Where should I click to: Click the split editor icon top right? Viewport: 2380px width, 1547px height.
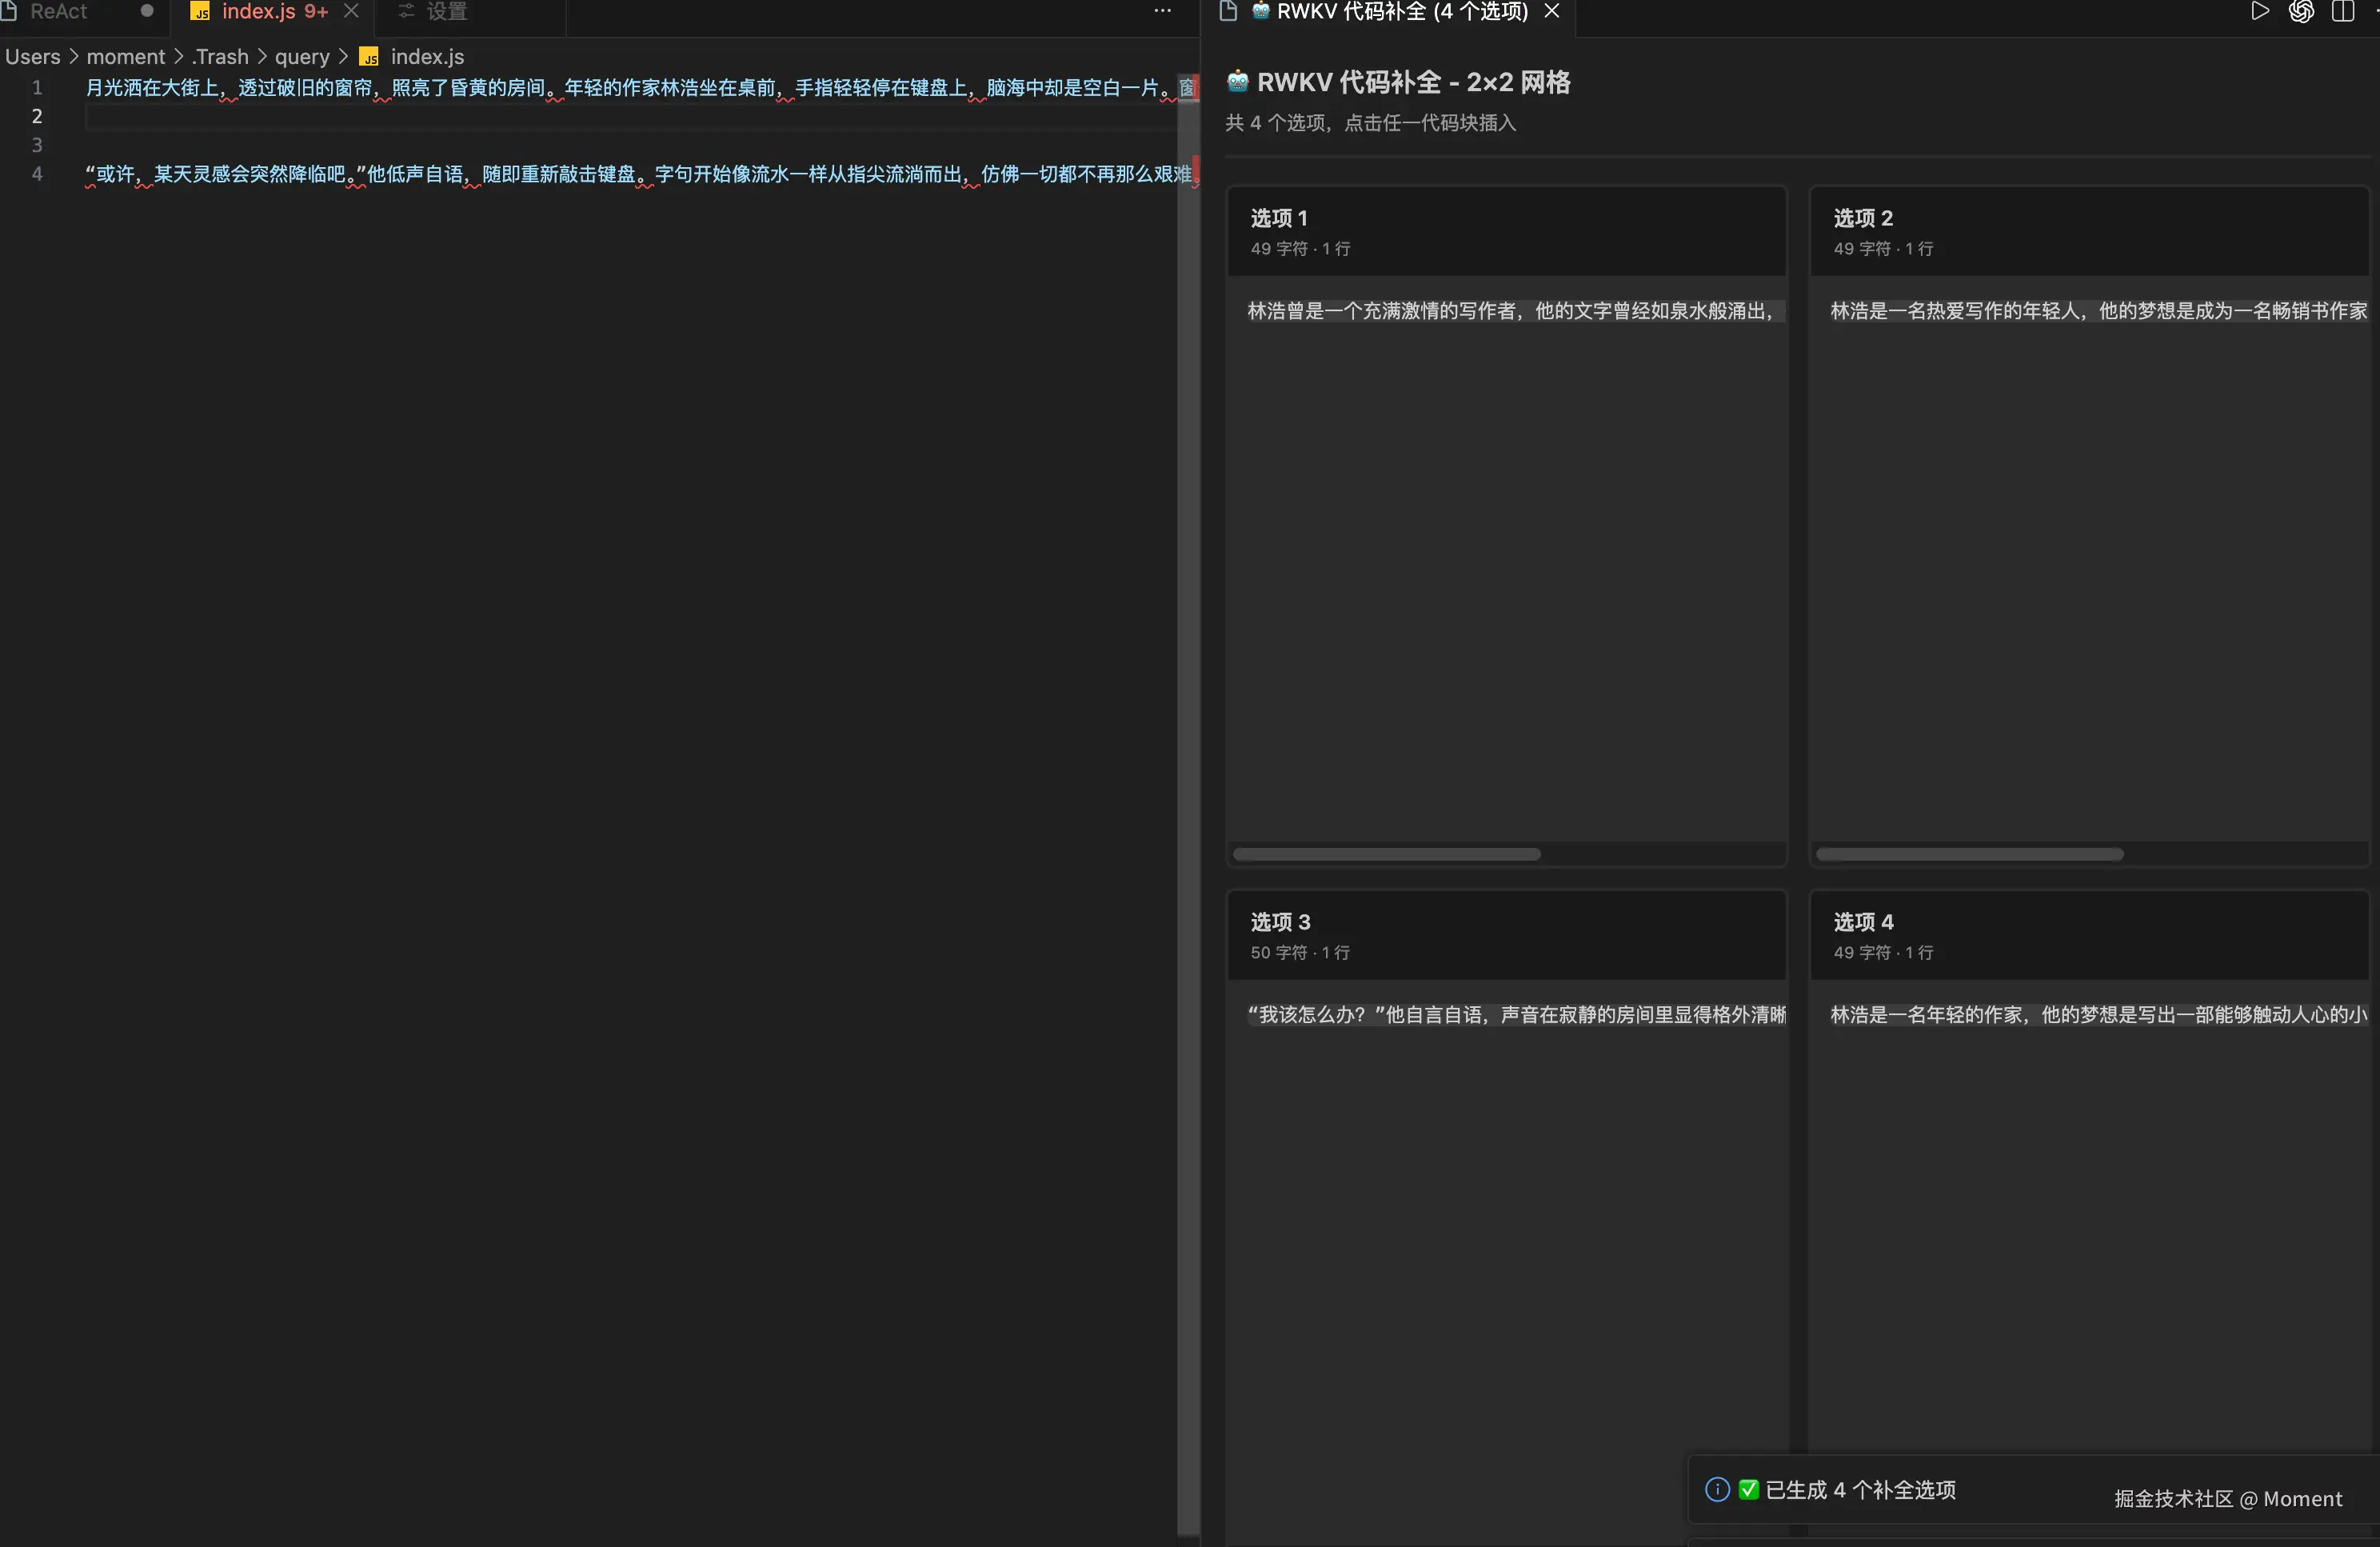click(2344, 12)
